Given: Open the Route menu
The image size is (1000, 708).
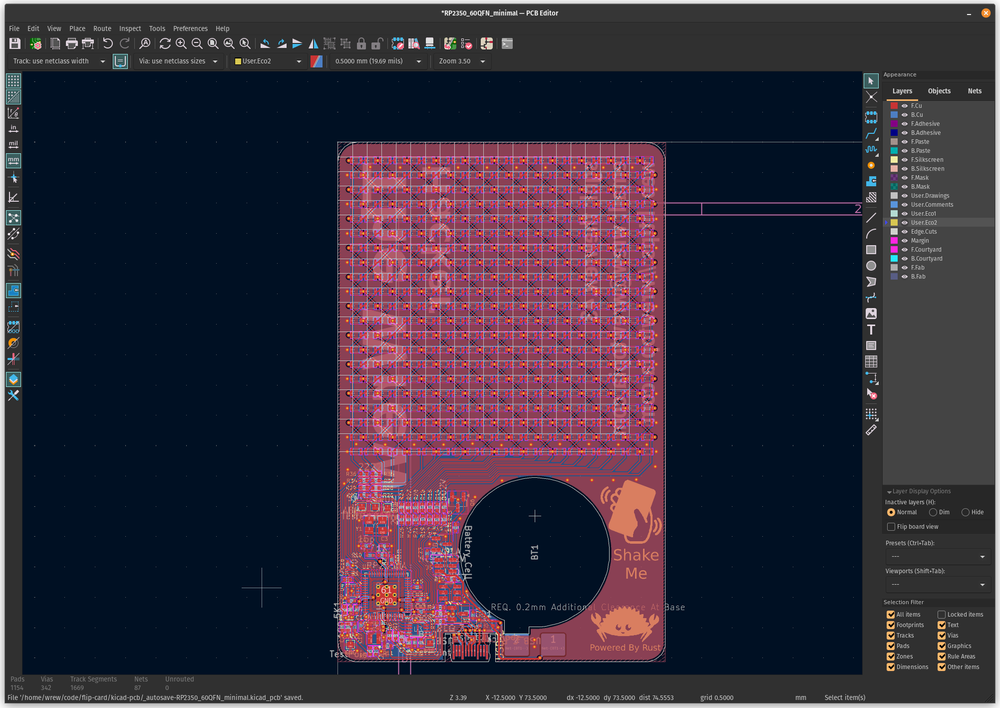Looking at the screenshot, I should point(102,28).
